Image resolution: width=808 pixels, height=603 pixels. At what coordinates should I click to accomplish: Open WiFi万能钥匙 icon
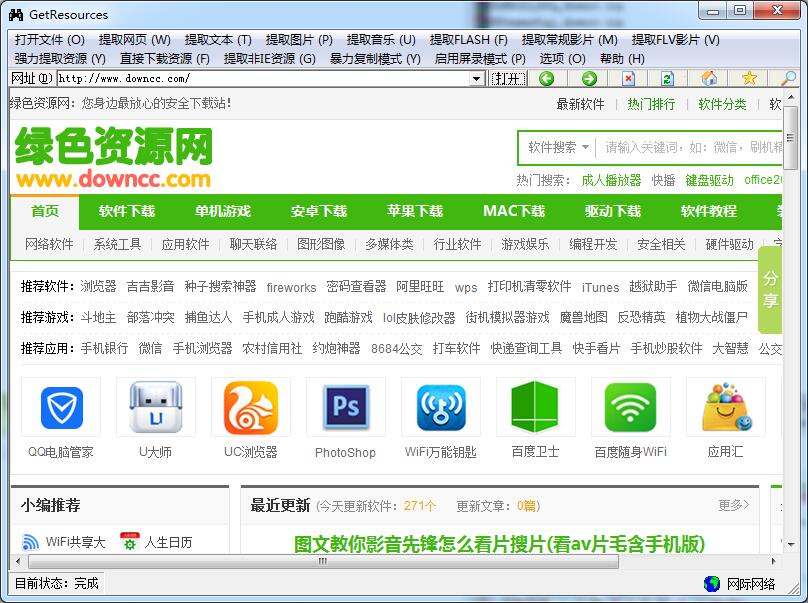tap(440, 408)
